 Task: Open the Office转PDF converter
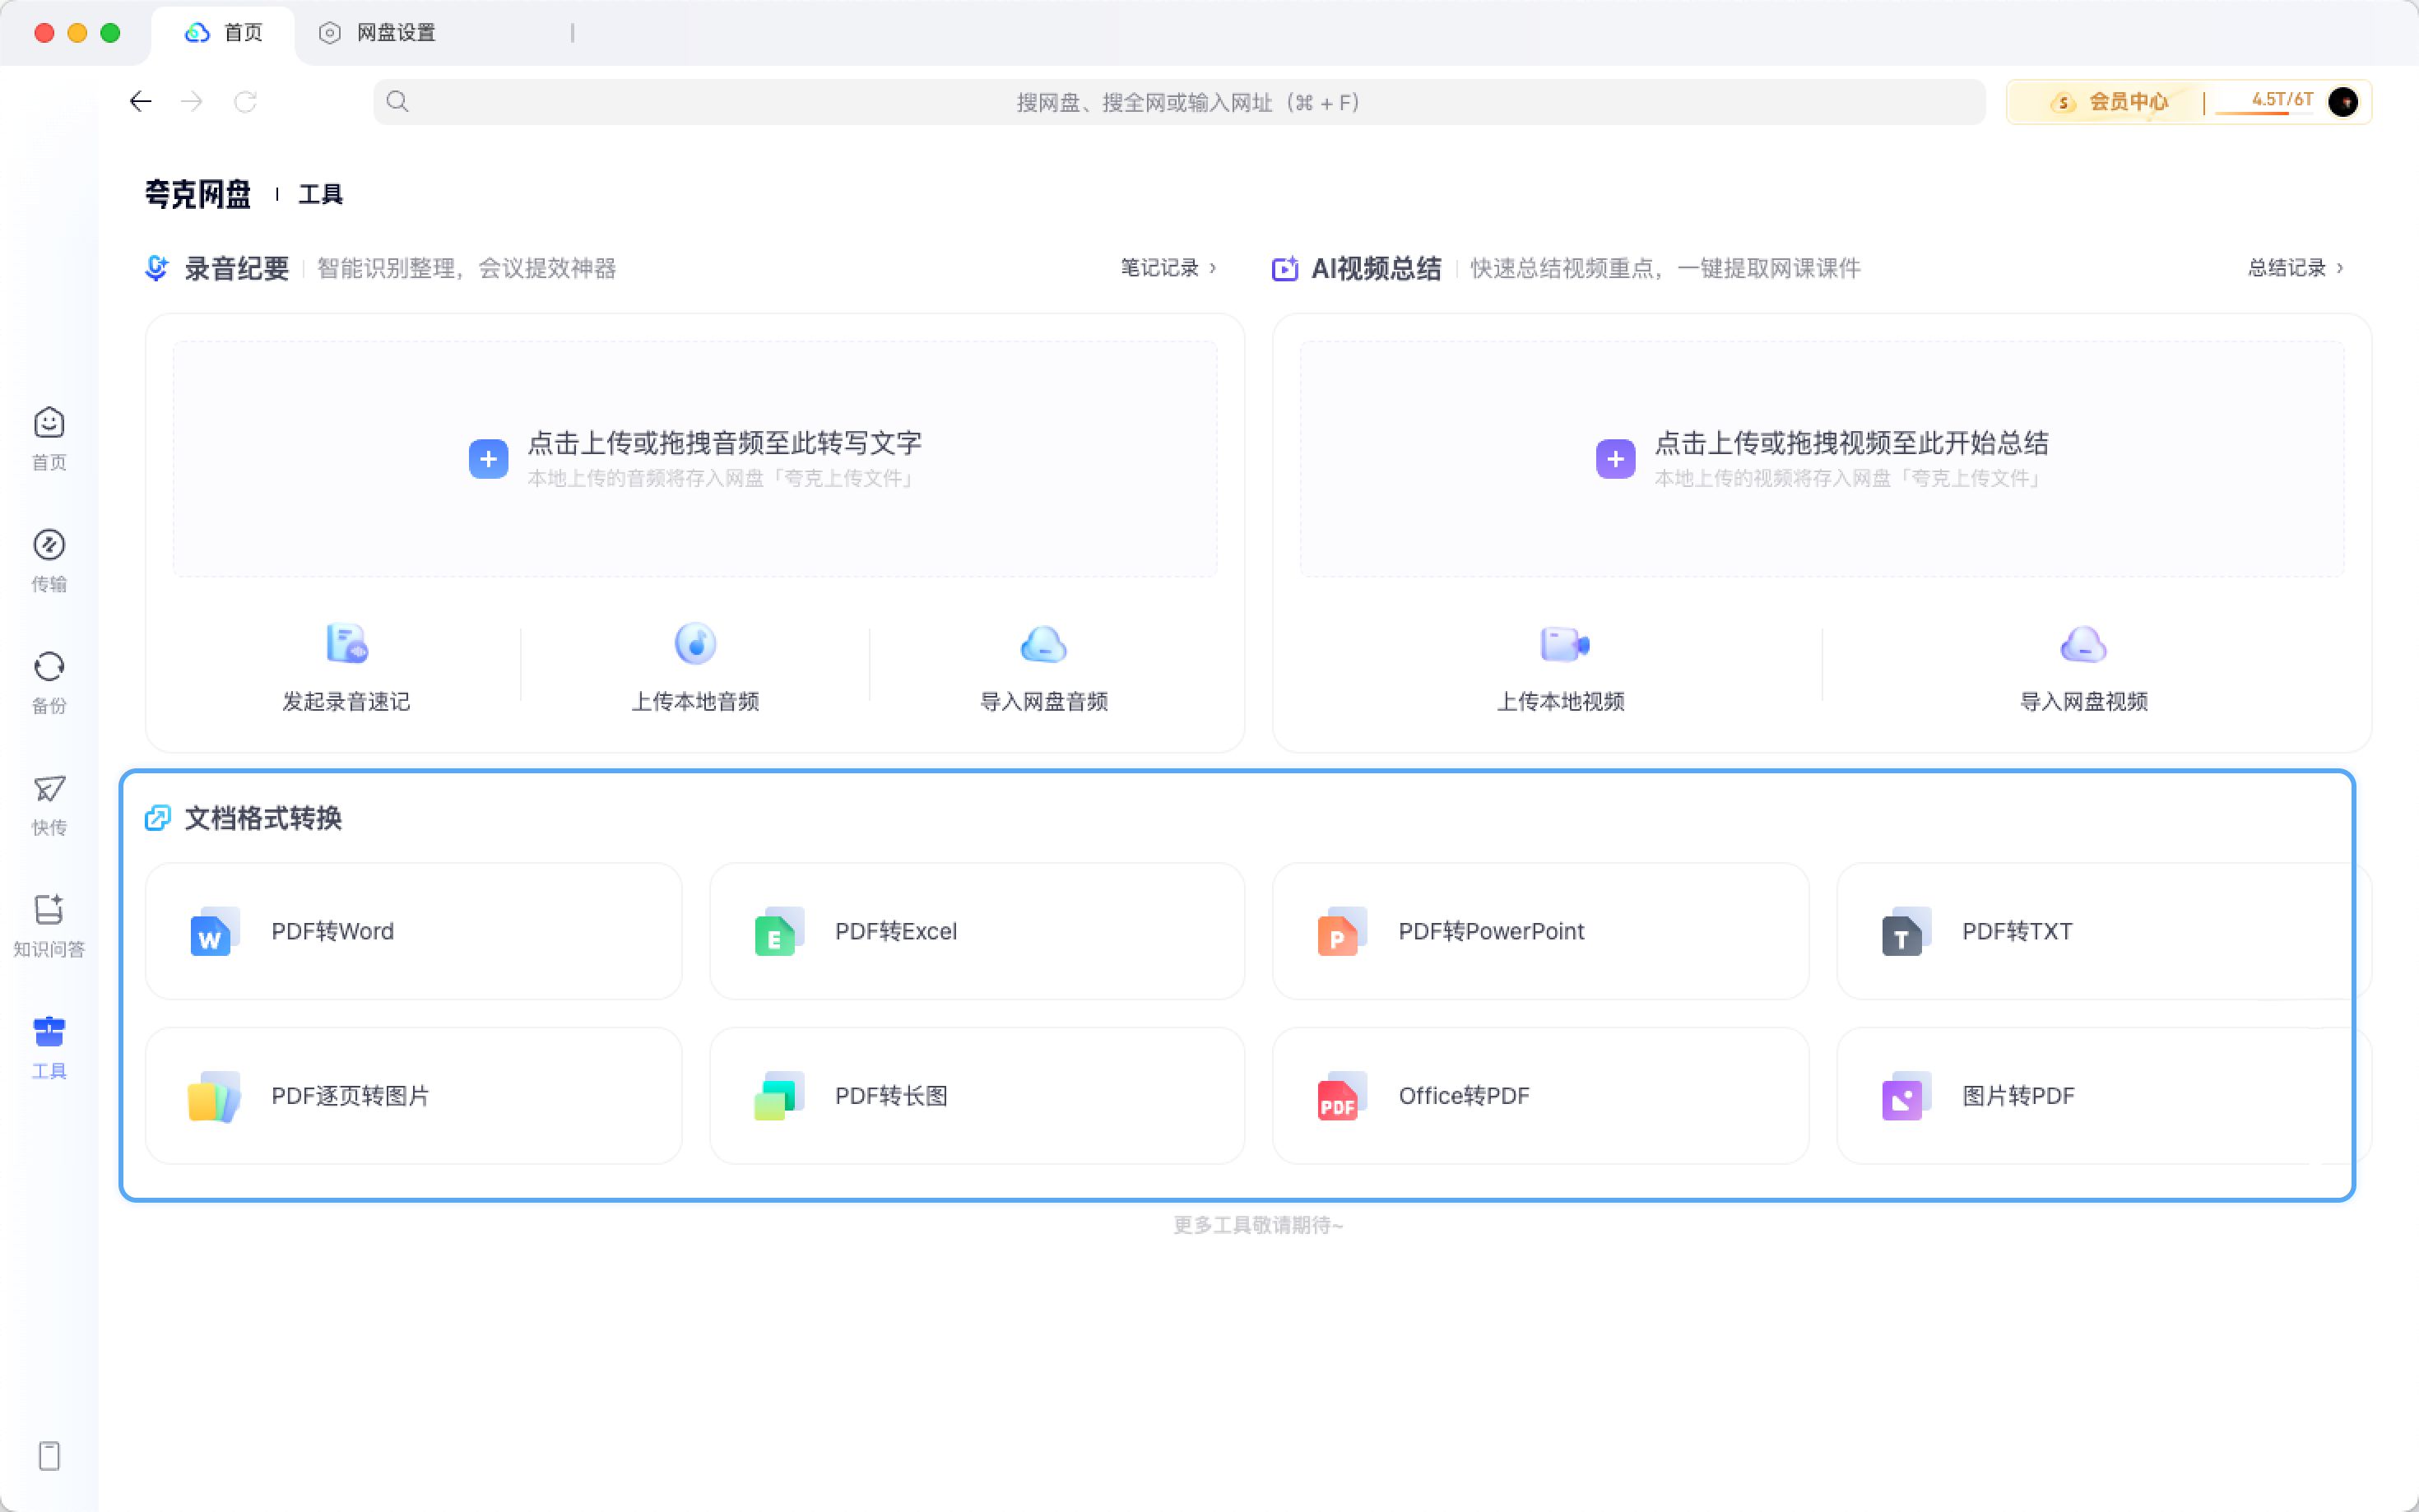1540,1095
